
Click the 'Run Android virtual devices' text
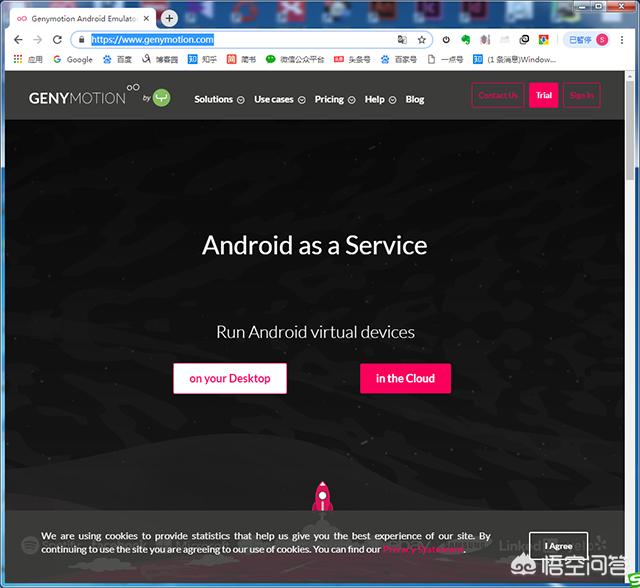click(x=316, y=332)
